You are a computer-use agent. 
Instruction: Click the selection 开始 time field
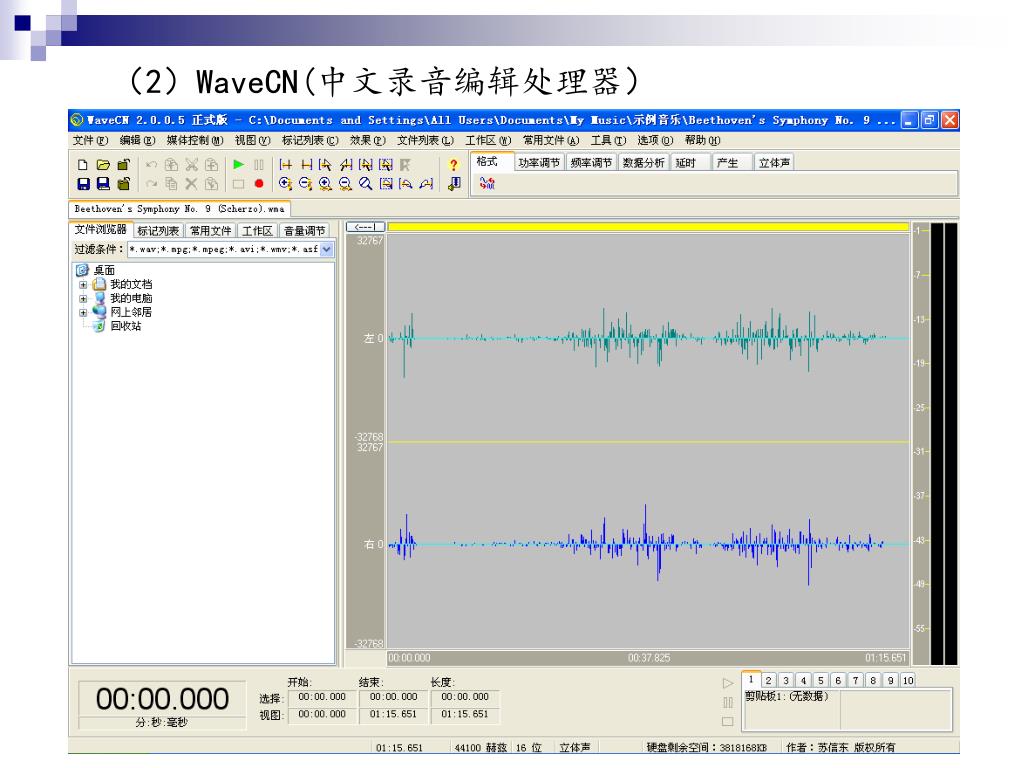tap(321, 697)
